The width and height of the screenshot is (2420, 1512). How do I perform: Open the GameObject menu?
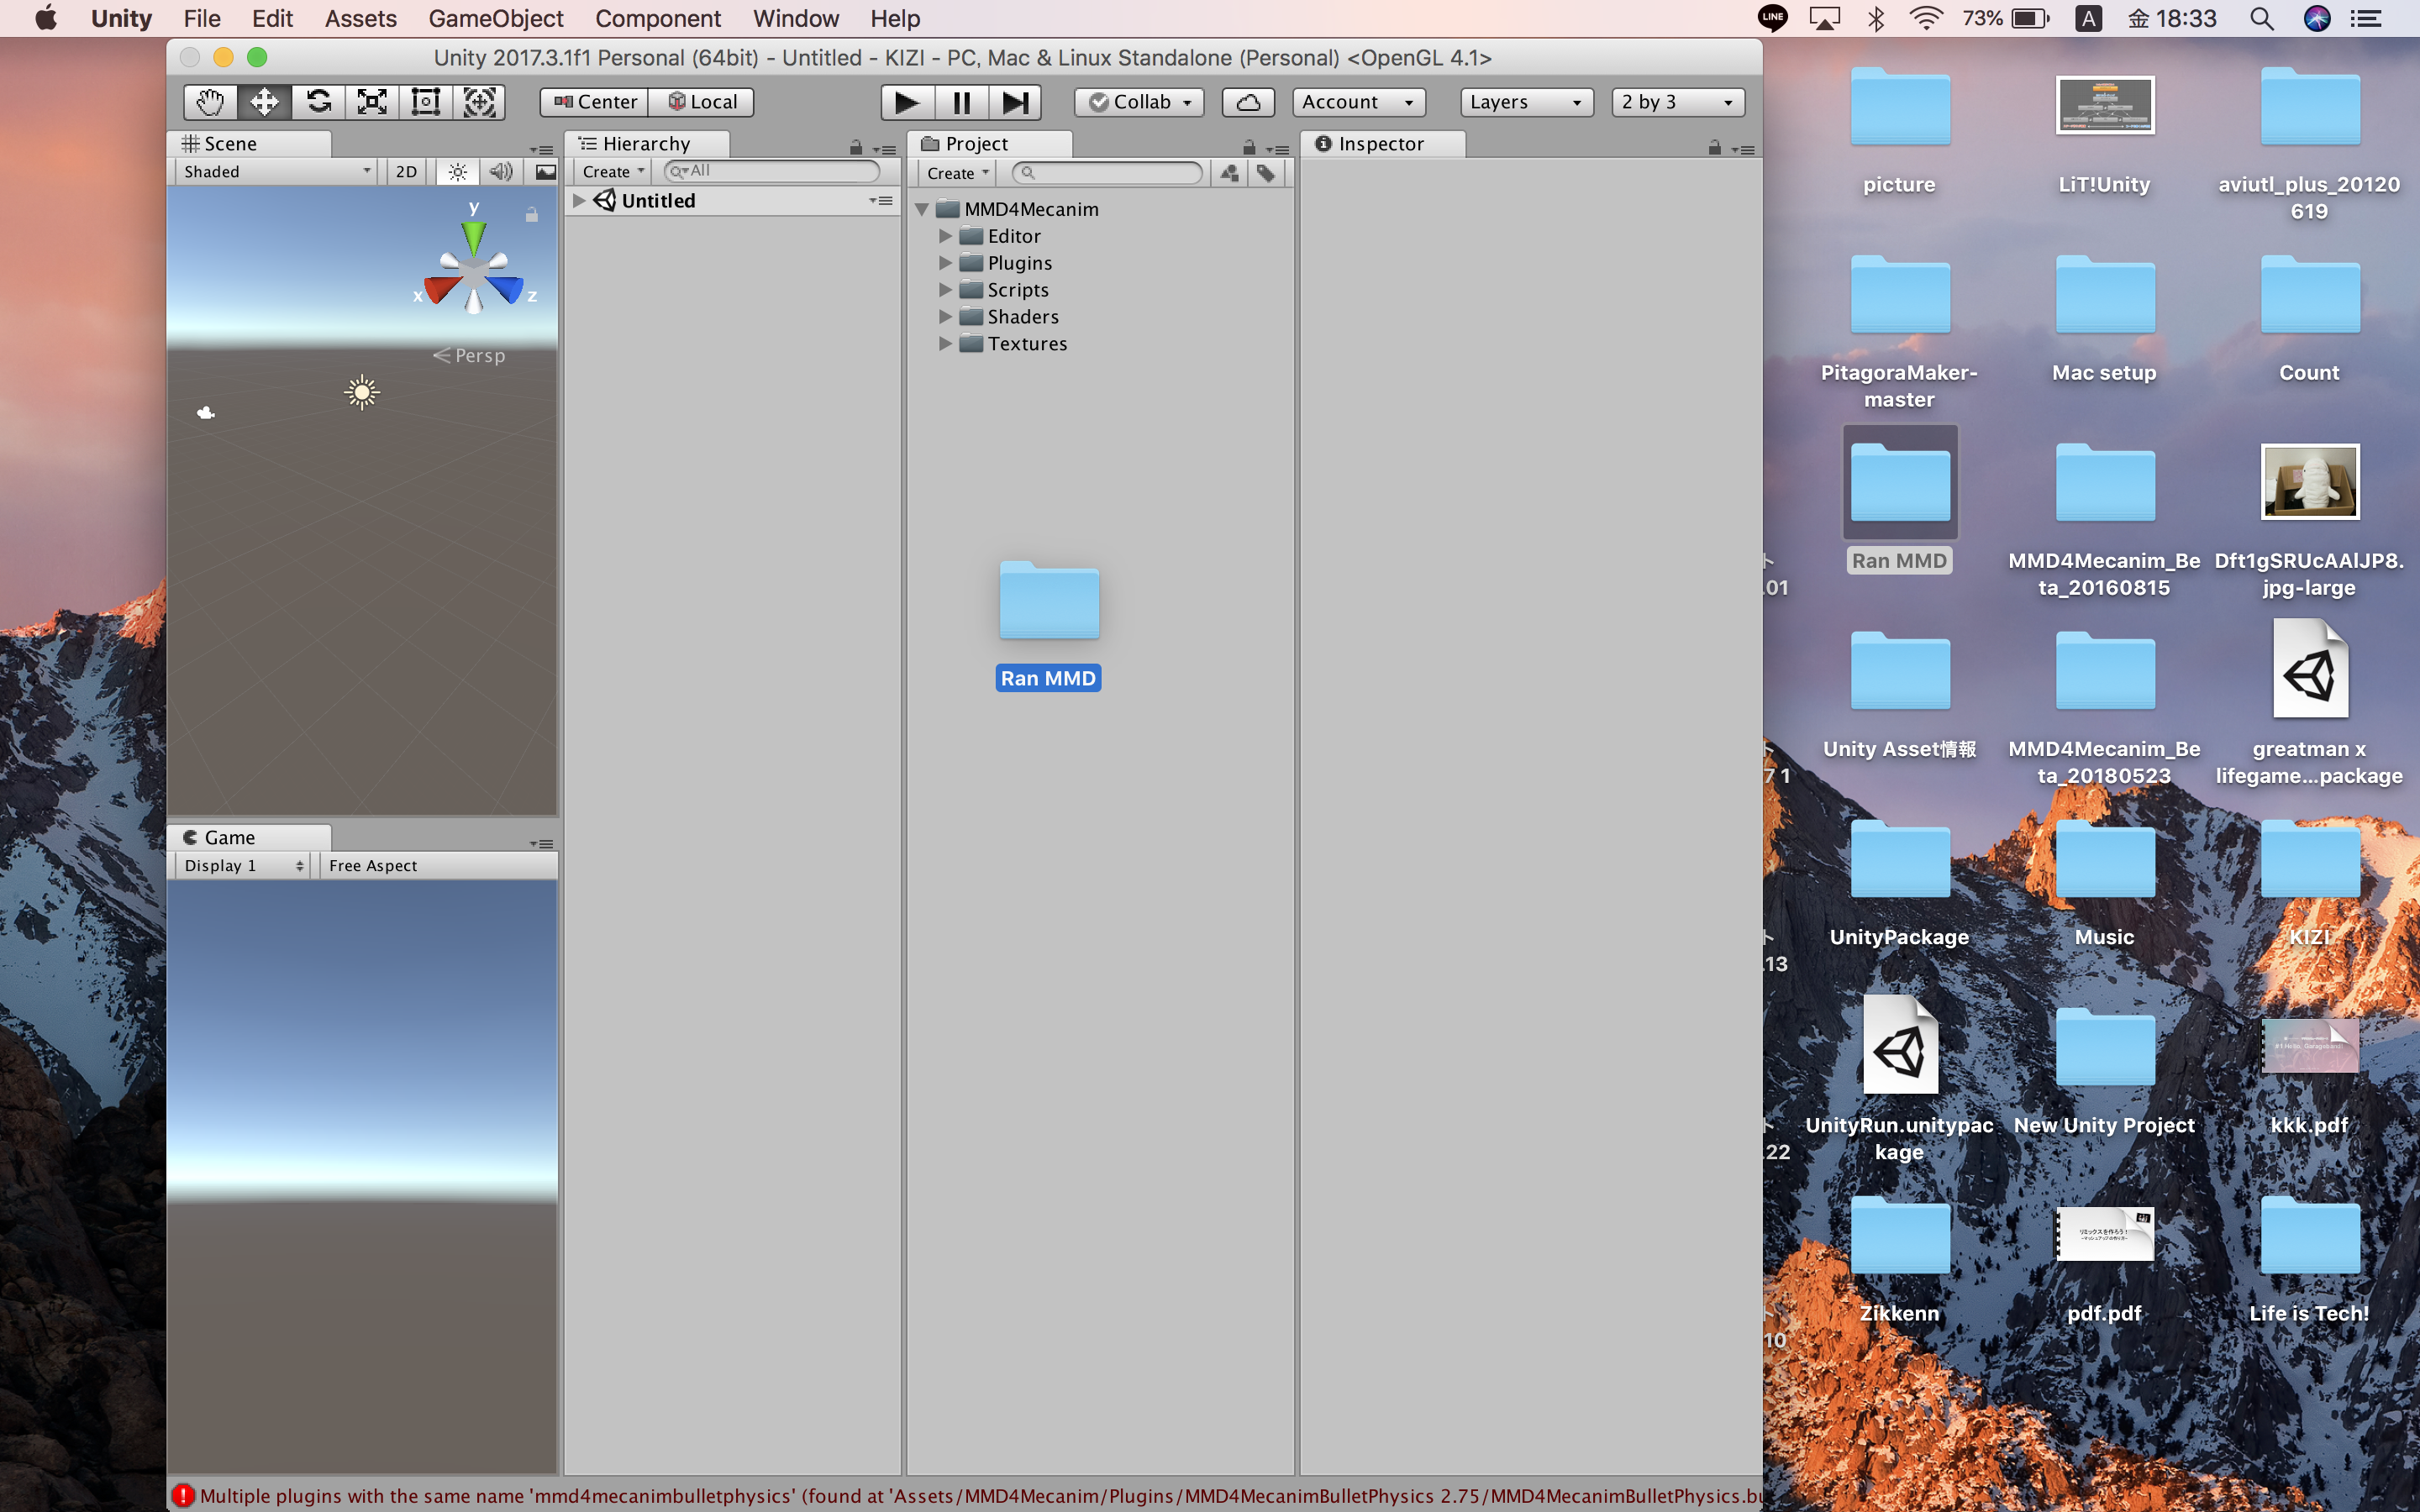496,18
